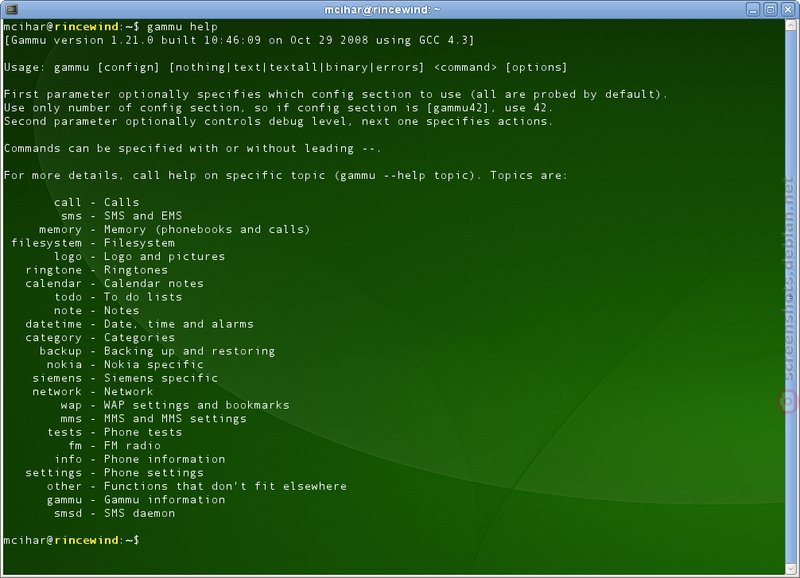
Task: Click the 'ringtone - Ringtones' row
Action: (96, 270)
